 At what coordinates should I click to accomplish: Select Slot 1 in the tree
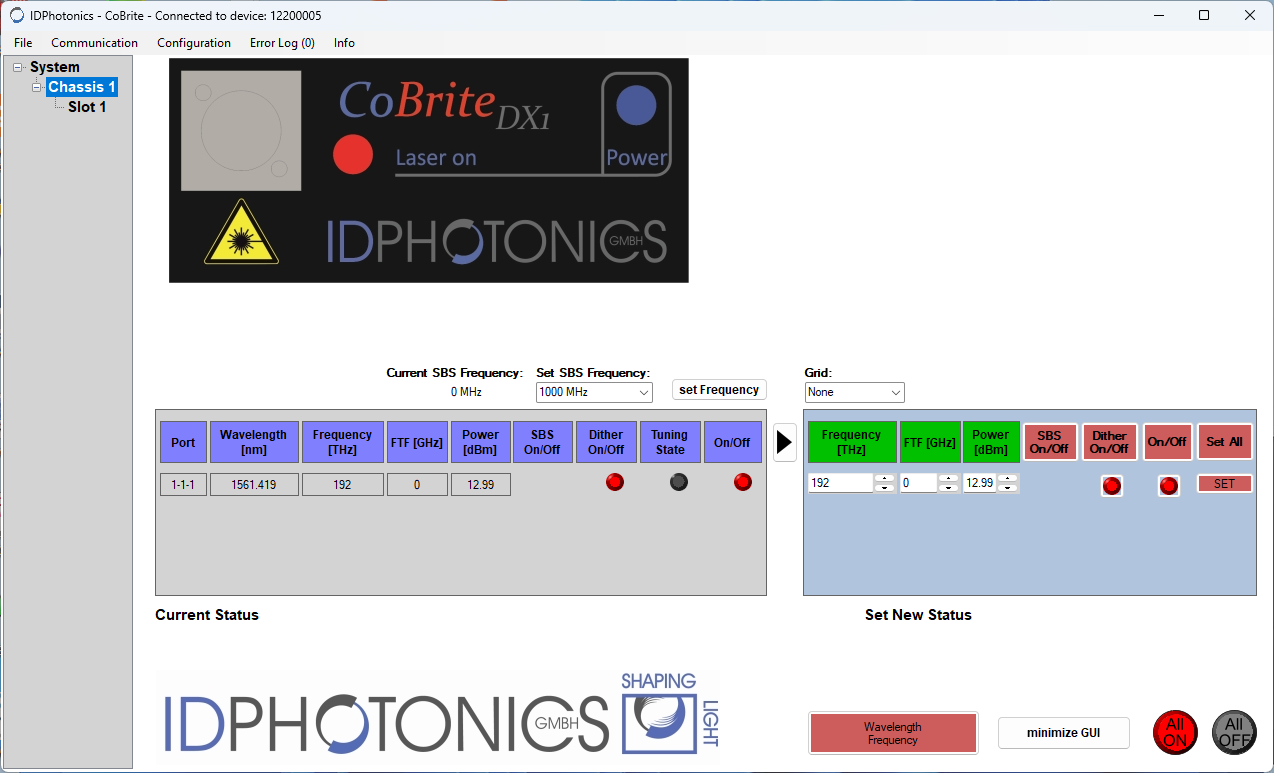(86, 107)
